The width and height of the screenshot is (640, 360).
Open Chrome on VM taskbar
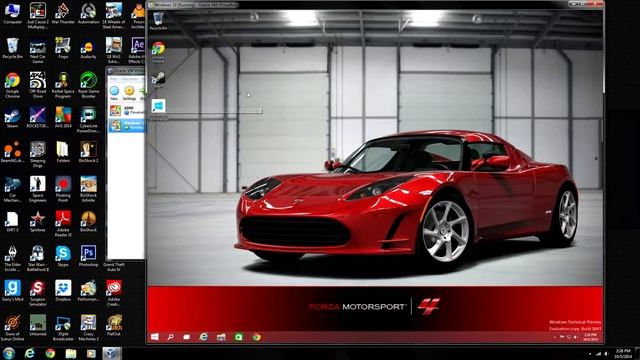coord(256,337)
